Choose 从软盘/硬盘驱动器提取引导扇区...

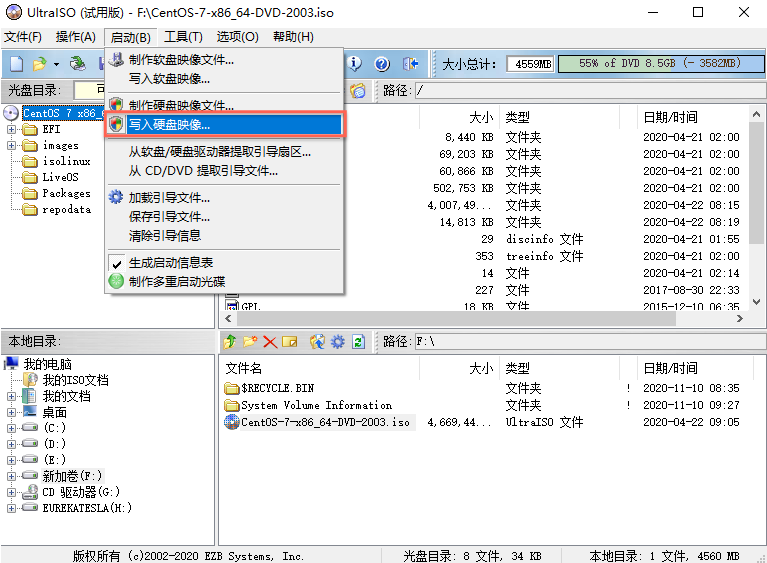[x=225, y=152]
